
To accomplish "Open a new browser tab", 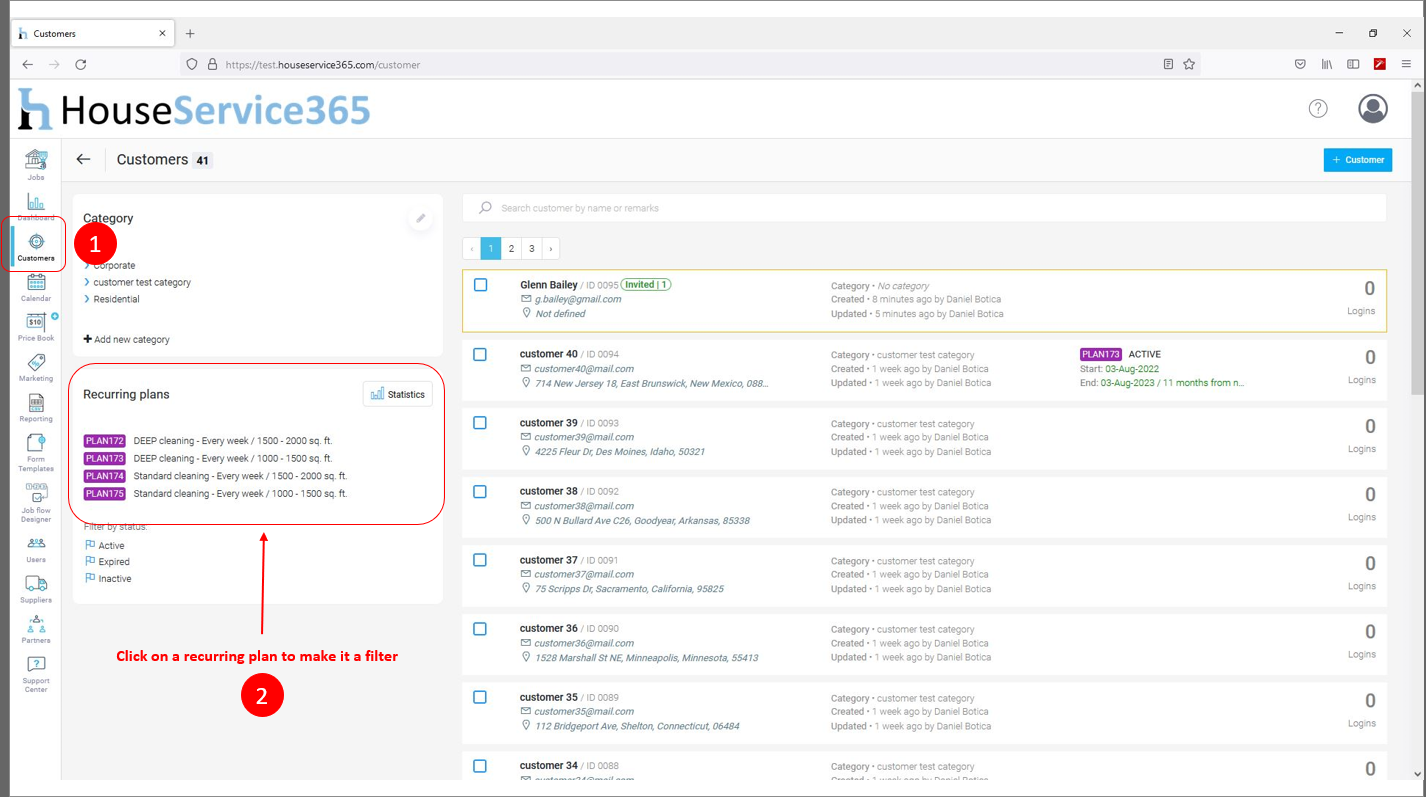I will pos(190,33).
